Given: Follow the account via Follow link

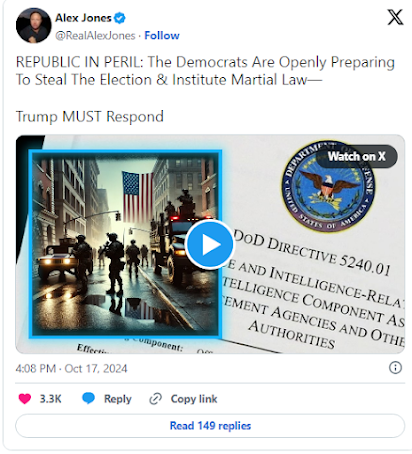Looking at the screenshot, I should 162,36.
